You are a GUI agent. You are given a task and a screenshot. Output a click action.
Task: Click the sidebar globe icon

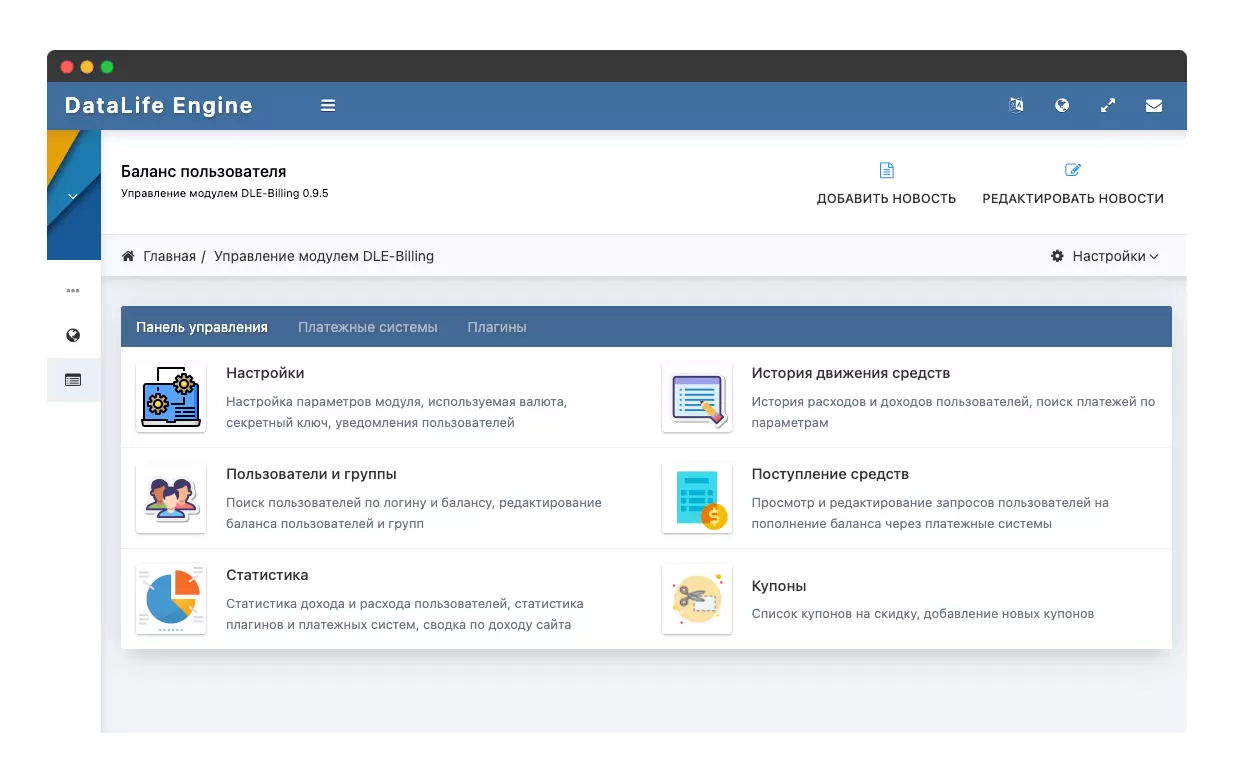click(x=73, y=336)
